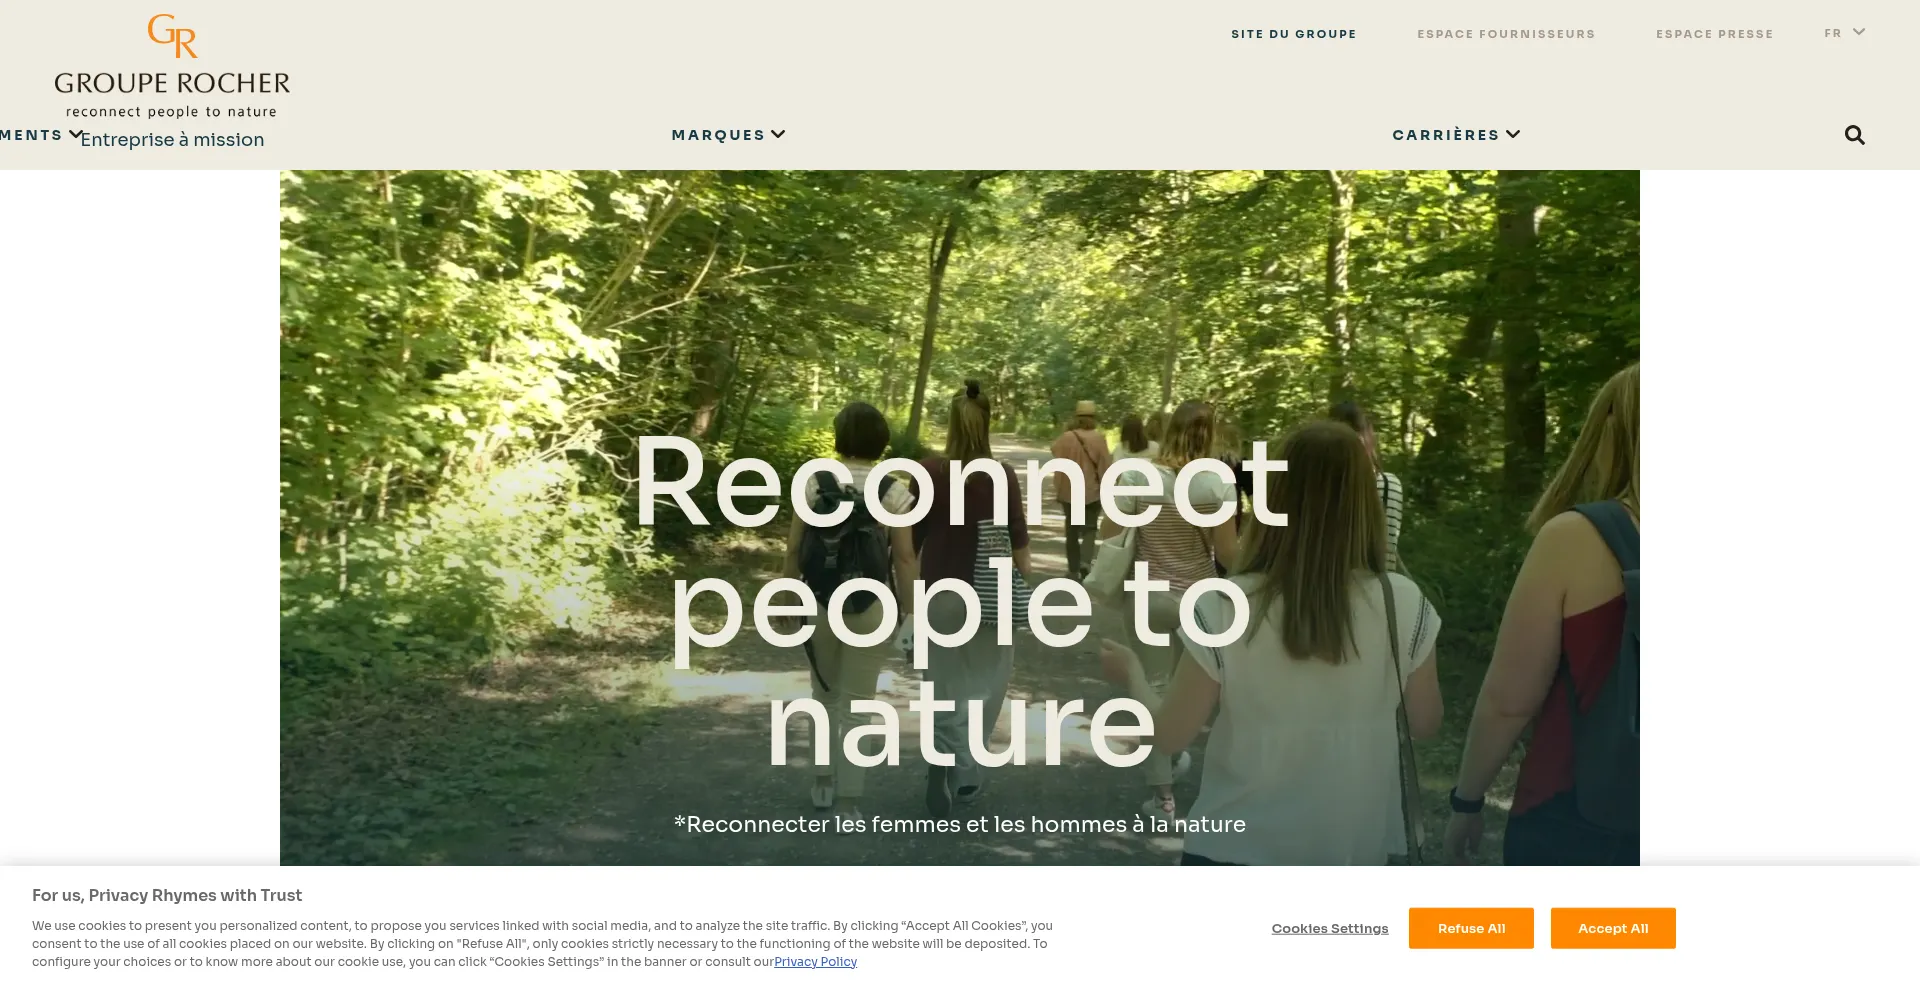Expand the Carrières menu chevron
The height and width of the screenshot is (993, 1920).
pos(1513,134)
